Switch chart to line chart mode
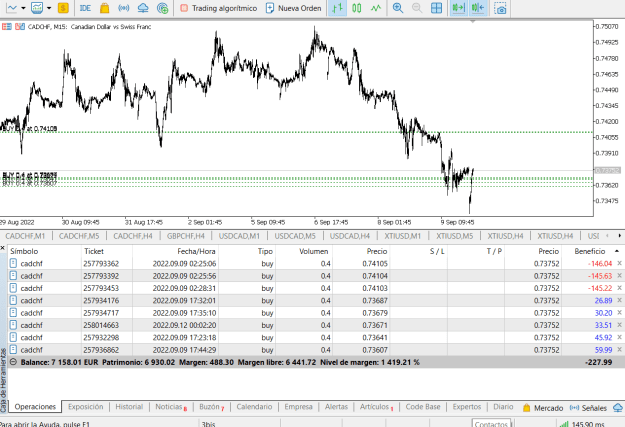Screen dimensions: 625x427 375,8
